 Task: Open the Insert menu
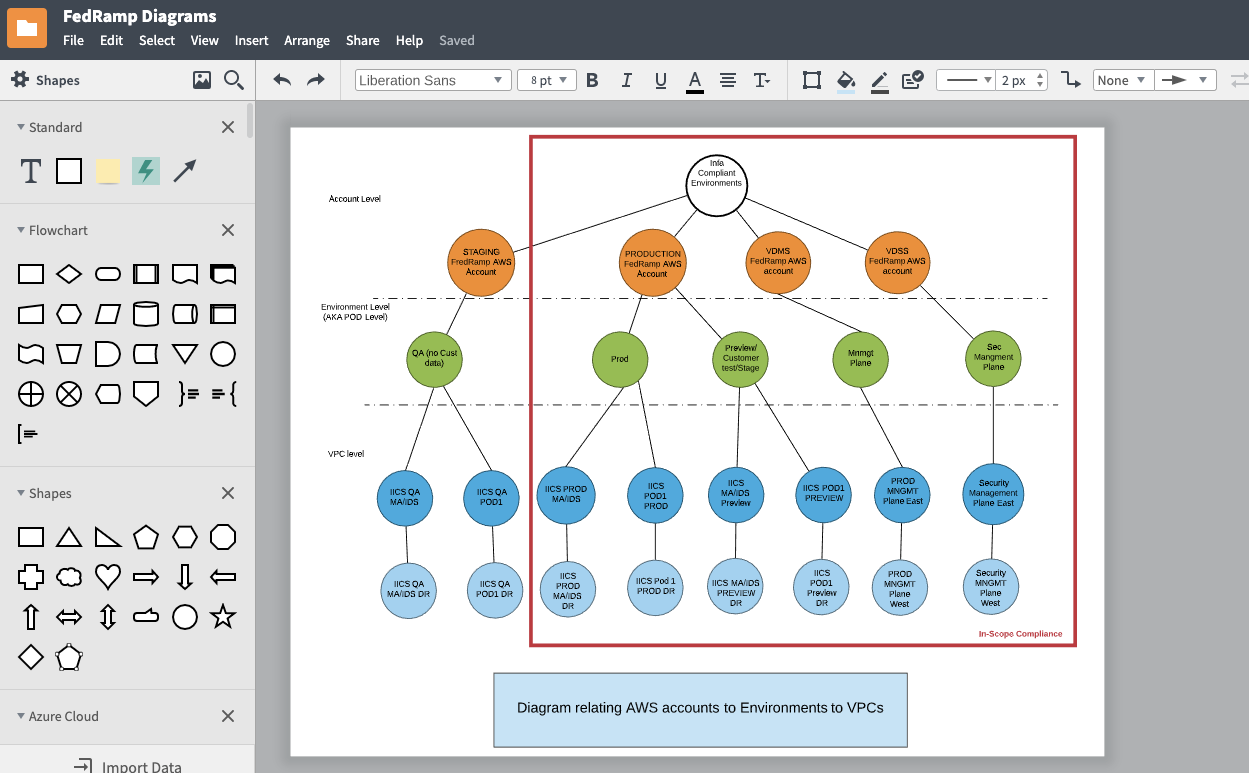pos(252,41)
